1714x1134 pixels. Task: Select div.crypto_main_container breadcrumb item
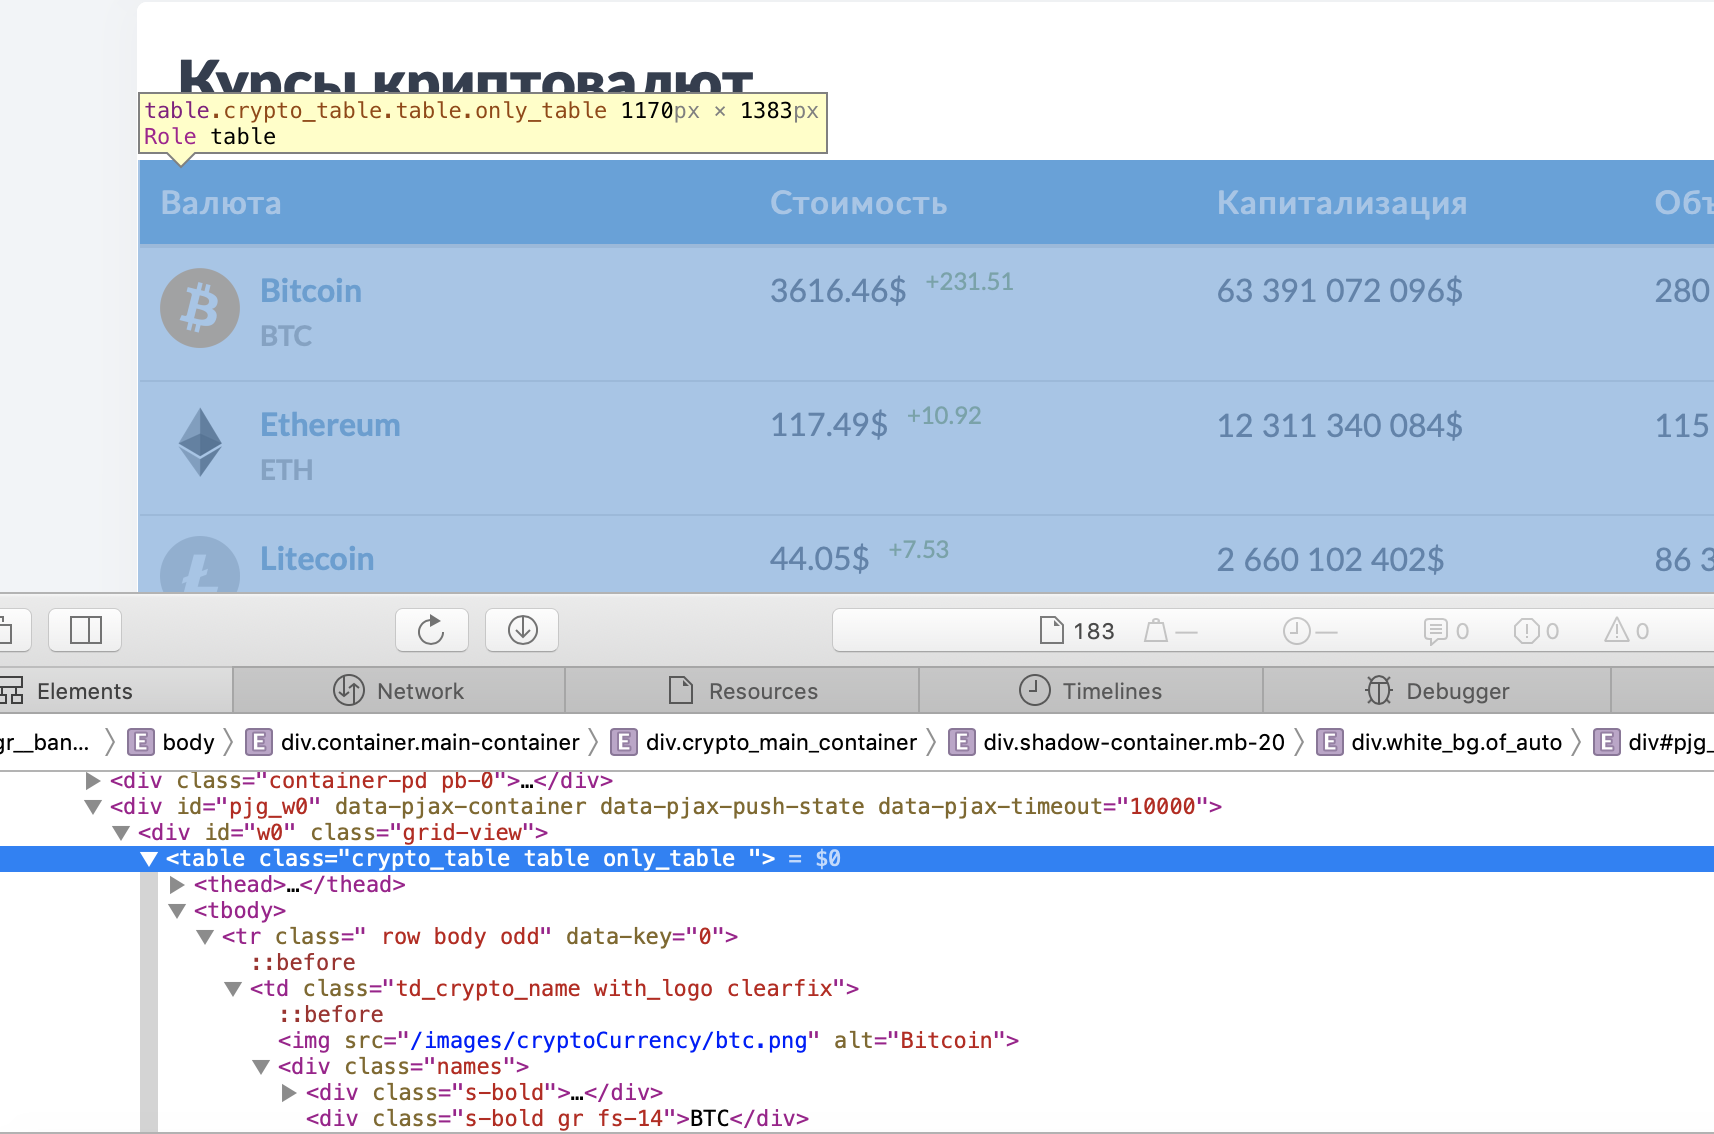click(x=764, y=742)
